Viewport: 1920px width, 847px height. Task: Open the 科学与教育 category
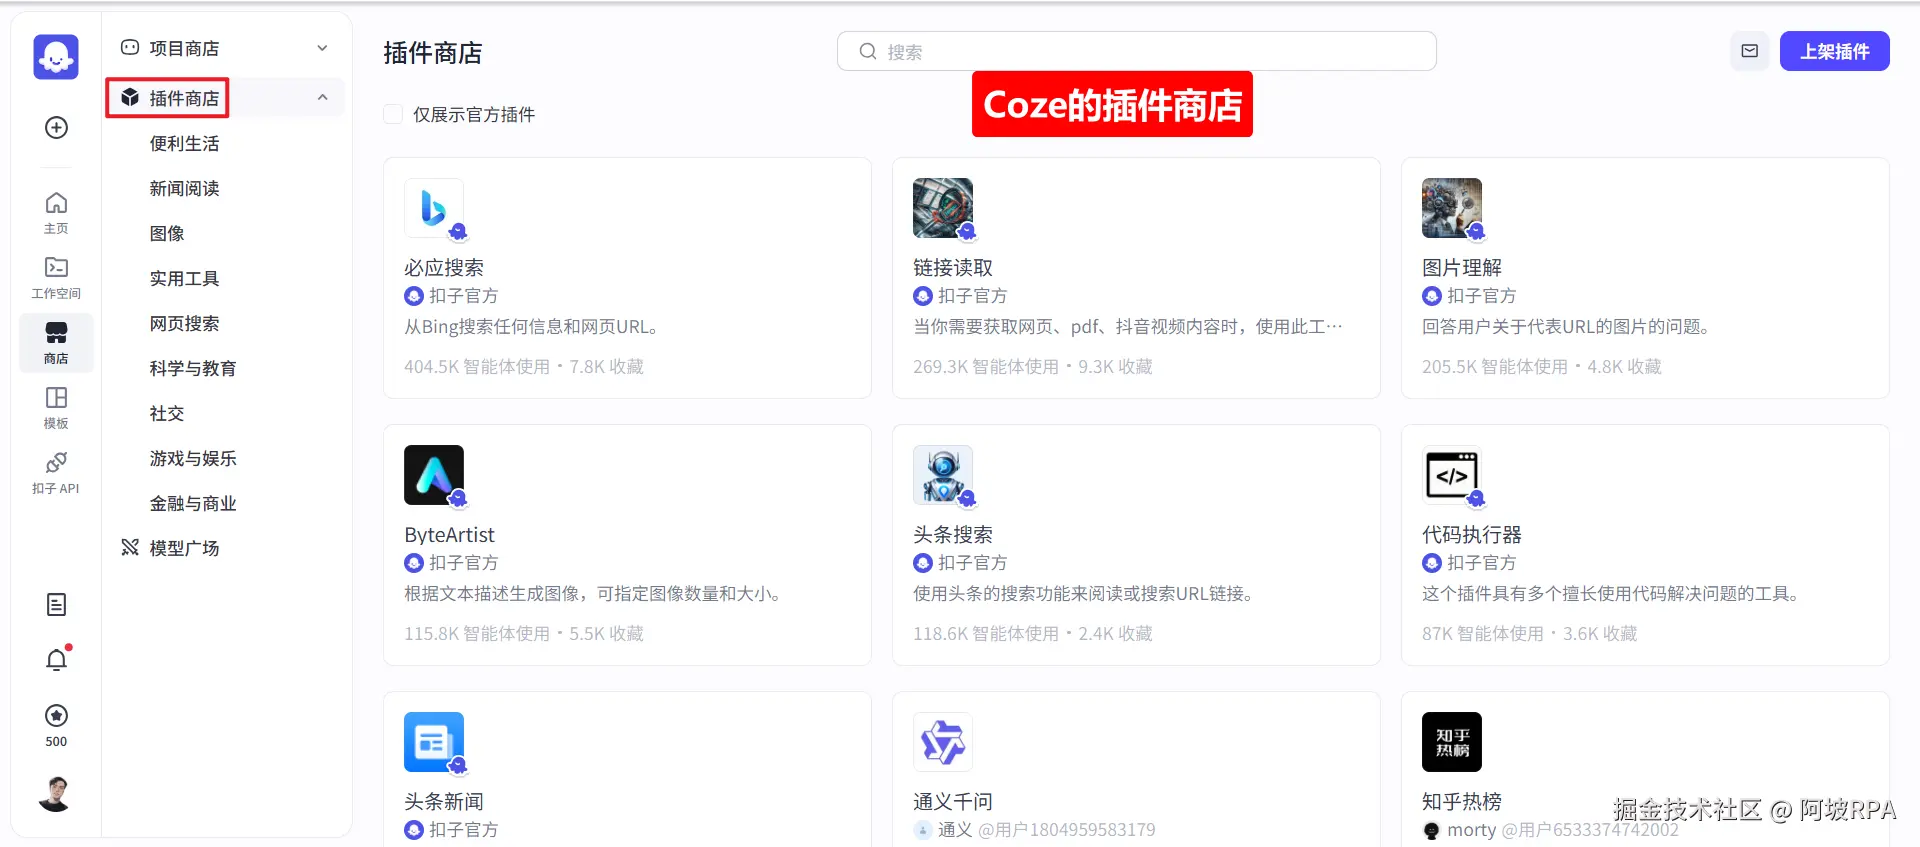click(193, 368)
